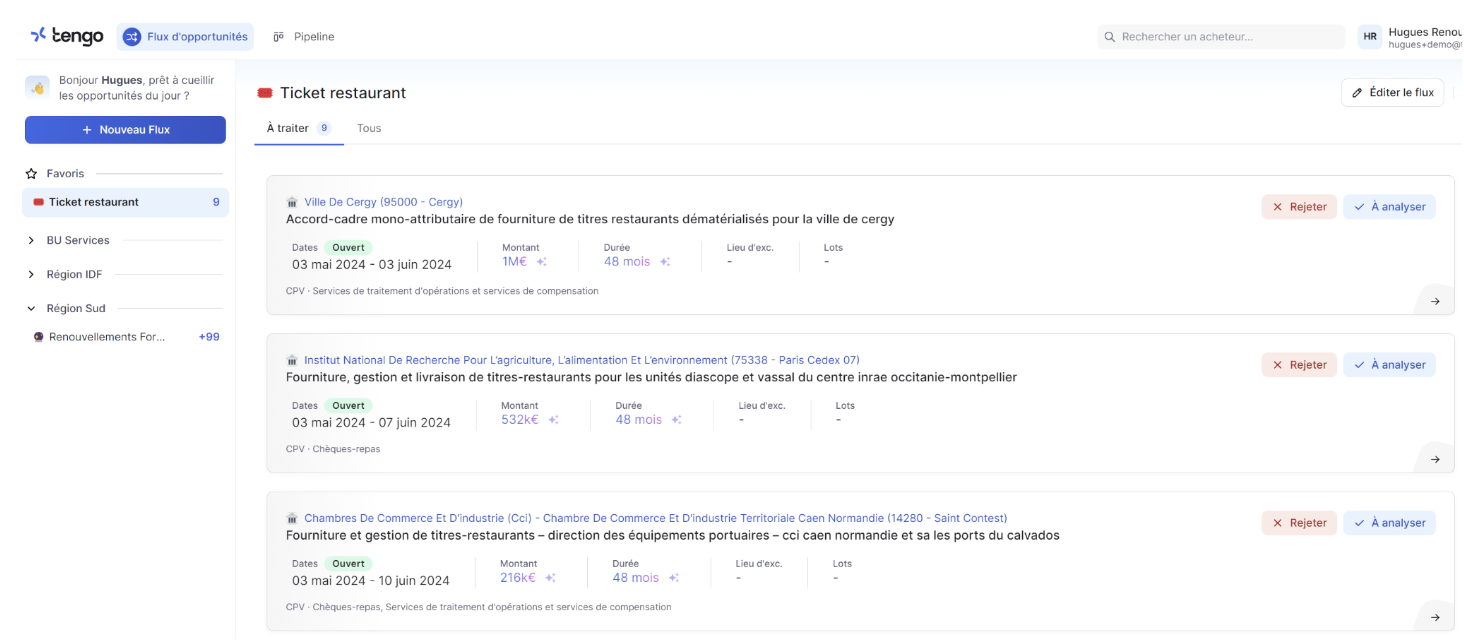This screenshot has height=642, width=1464.
Task: Open the Pipeline view
Action: click(x=304, y=37)
